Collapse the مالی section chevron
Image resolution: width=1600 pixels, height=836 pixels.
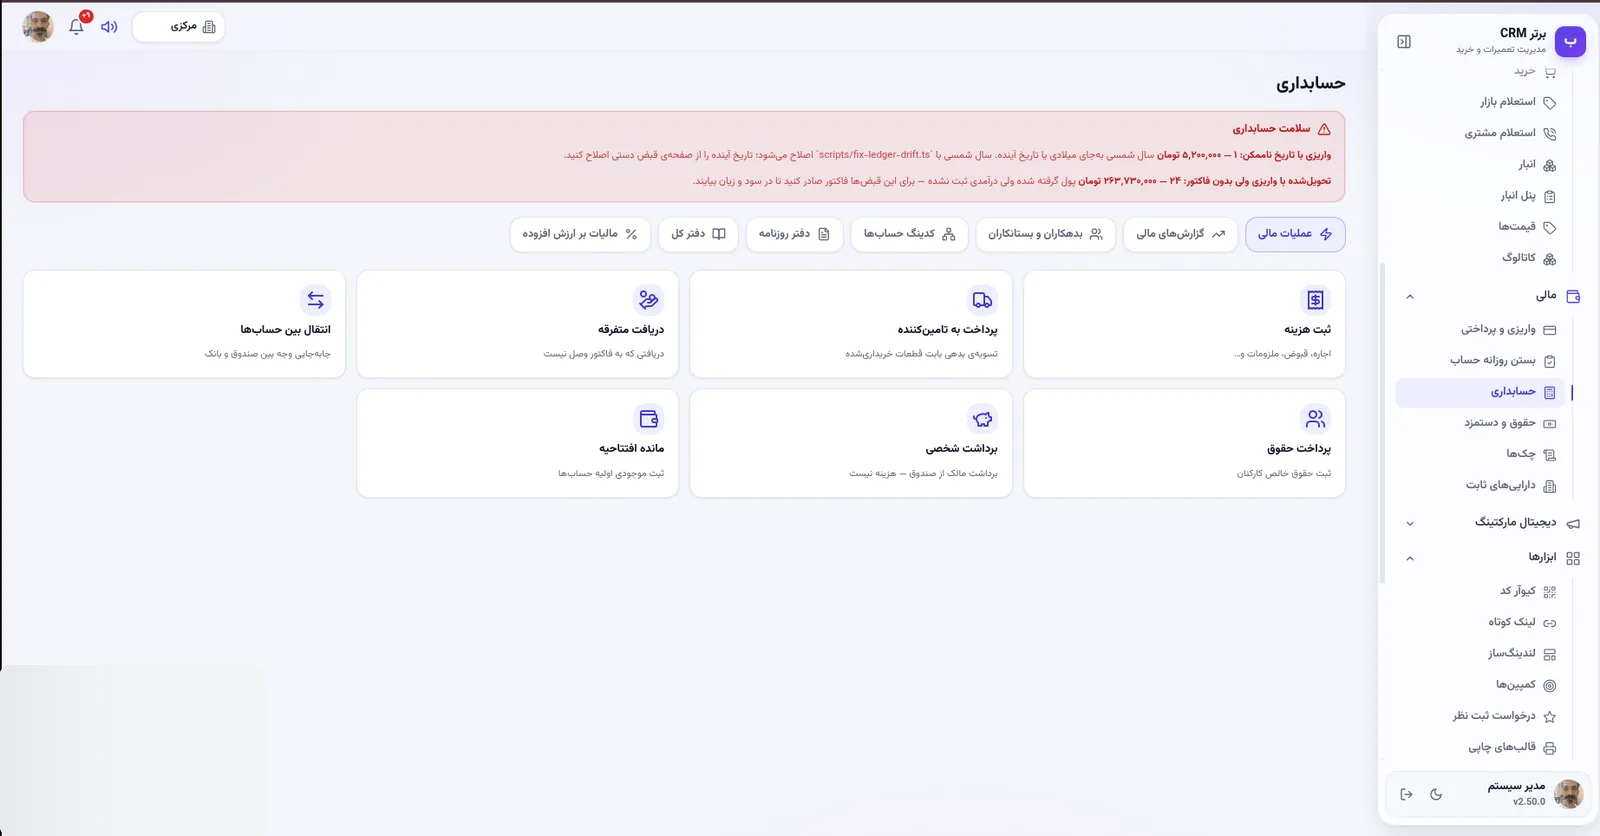pos(1410,296)
